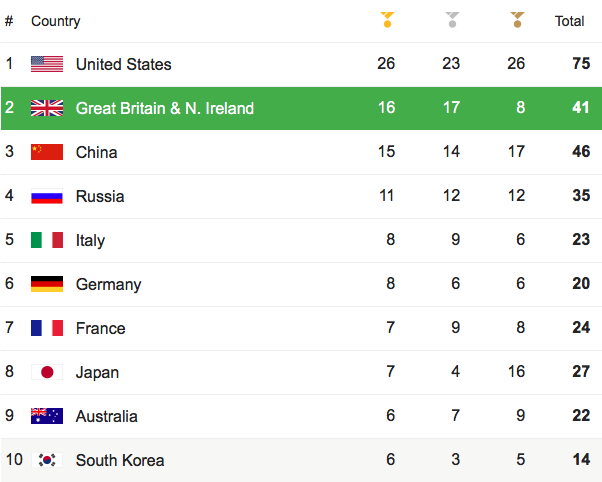Click the United States flag icon
The image size is (602, 482).
click(x=47, y=64)
